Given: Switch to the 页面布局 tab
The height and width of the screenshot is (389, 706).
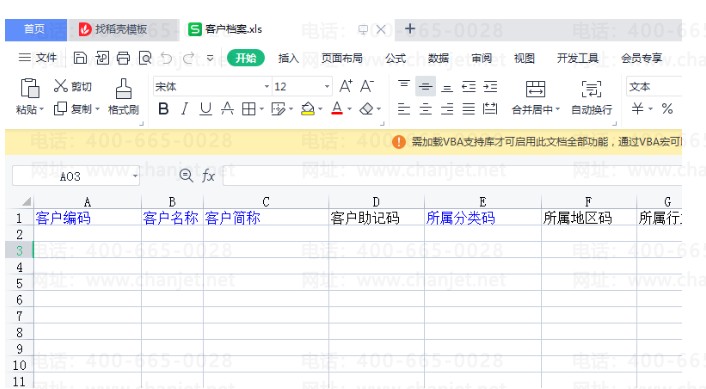Looking at the screenshot, I should pos(342,58).
